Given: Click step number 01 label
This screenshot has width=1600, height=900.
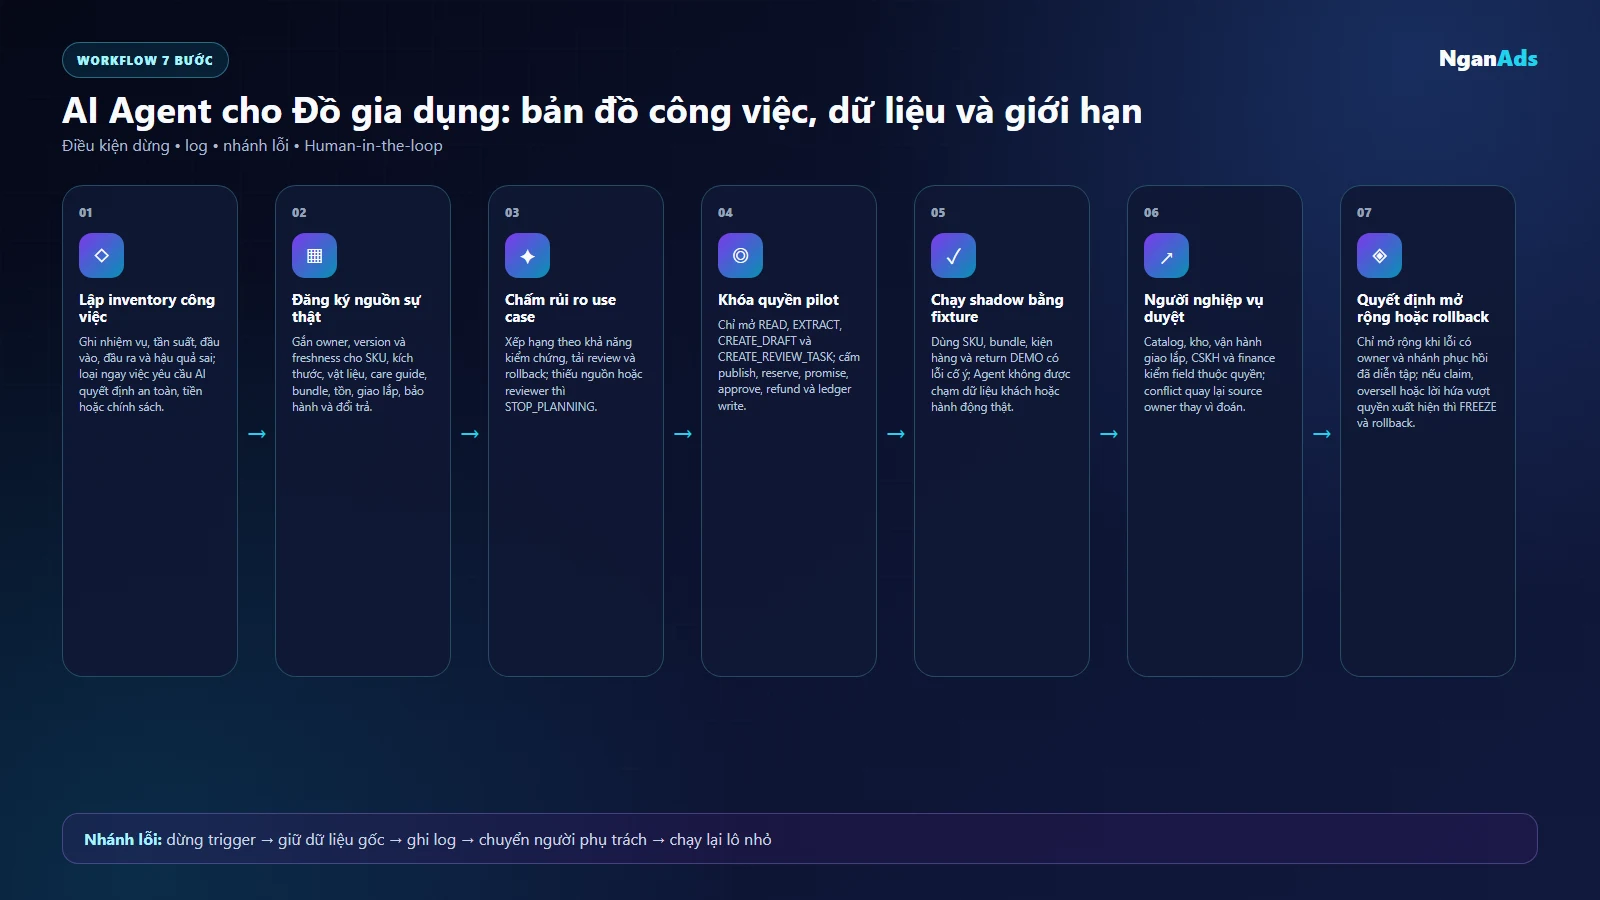Looking at the screenshot, I should (x=86, y=213).
